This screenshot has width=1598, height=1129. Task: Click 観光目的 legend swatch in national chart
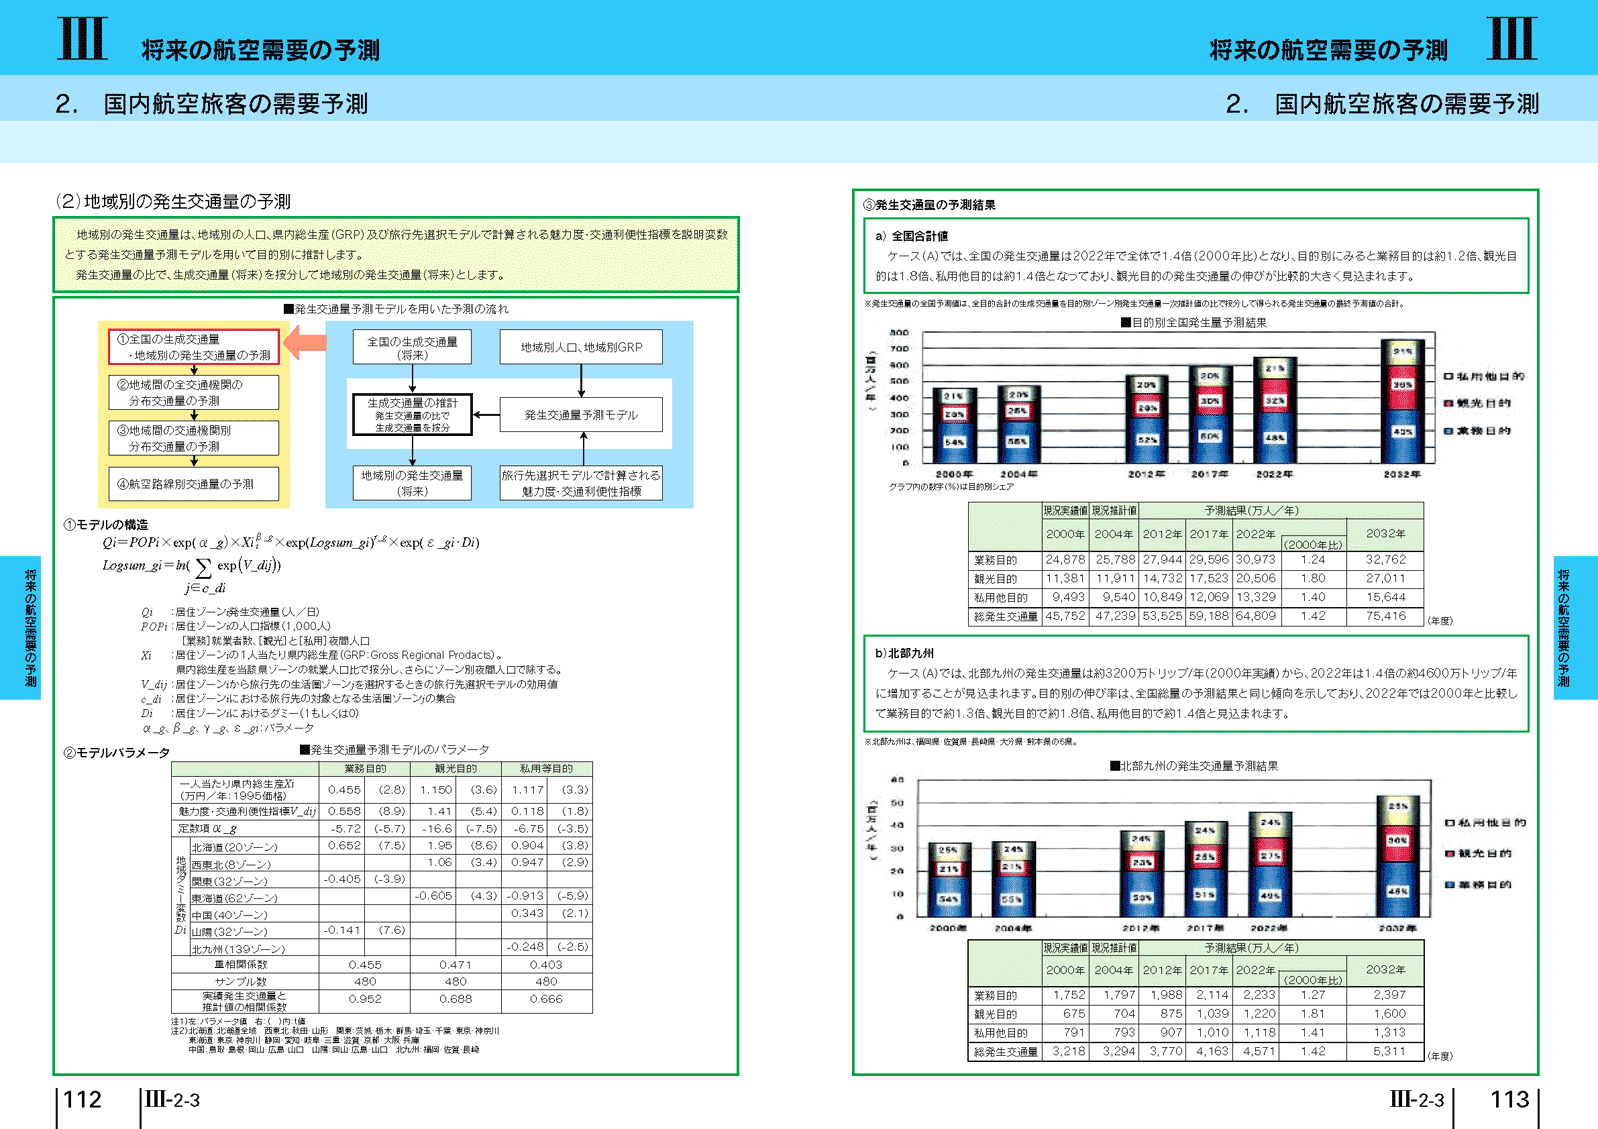pyautogui.click(x=1448, y=404)
